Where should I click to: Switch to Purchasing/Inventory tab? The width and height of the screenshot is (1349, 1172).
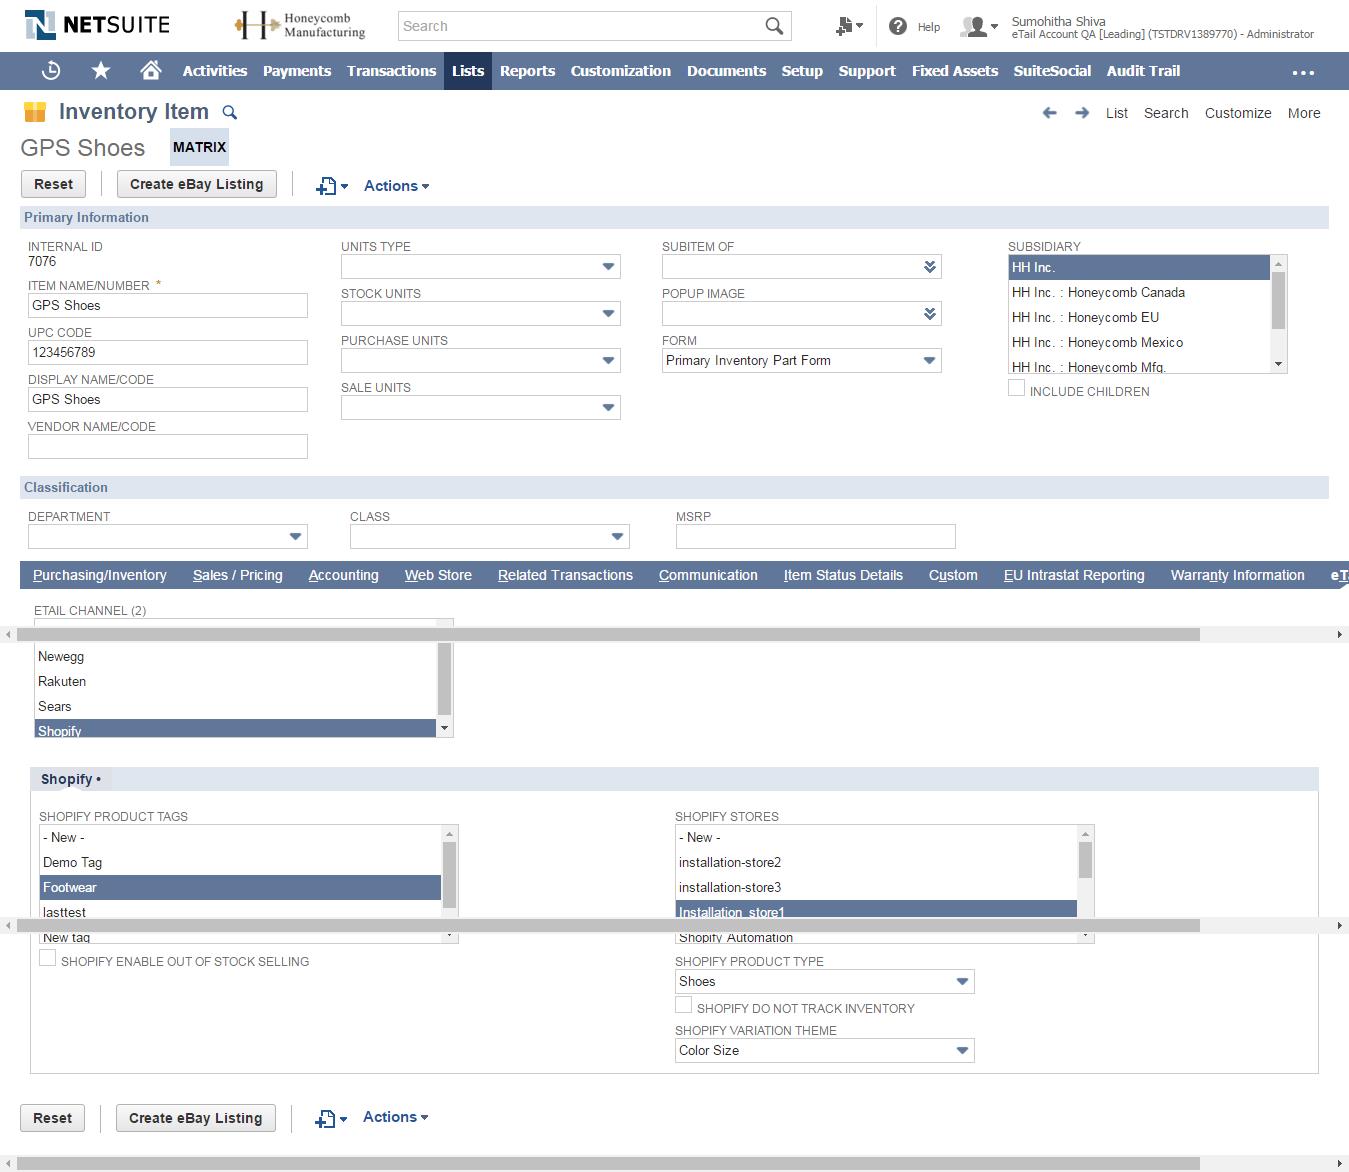point(100,575)
